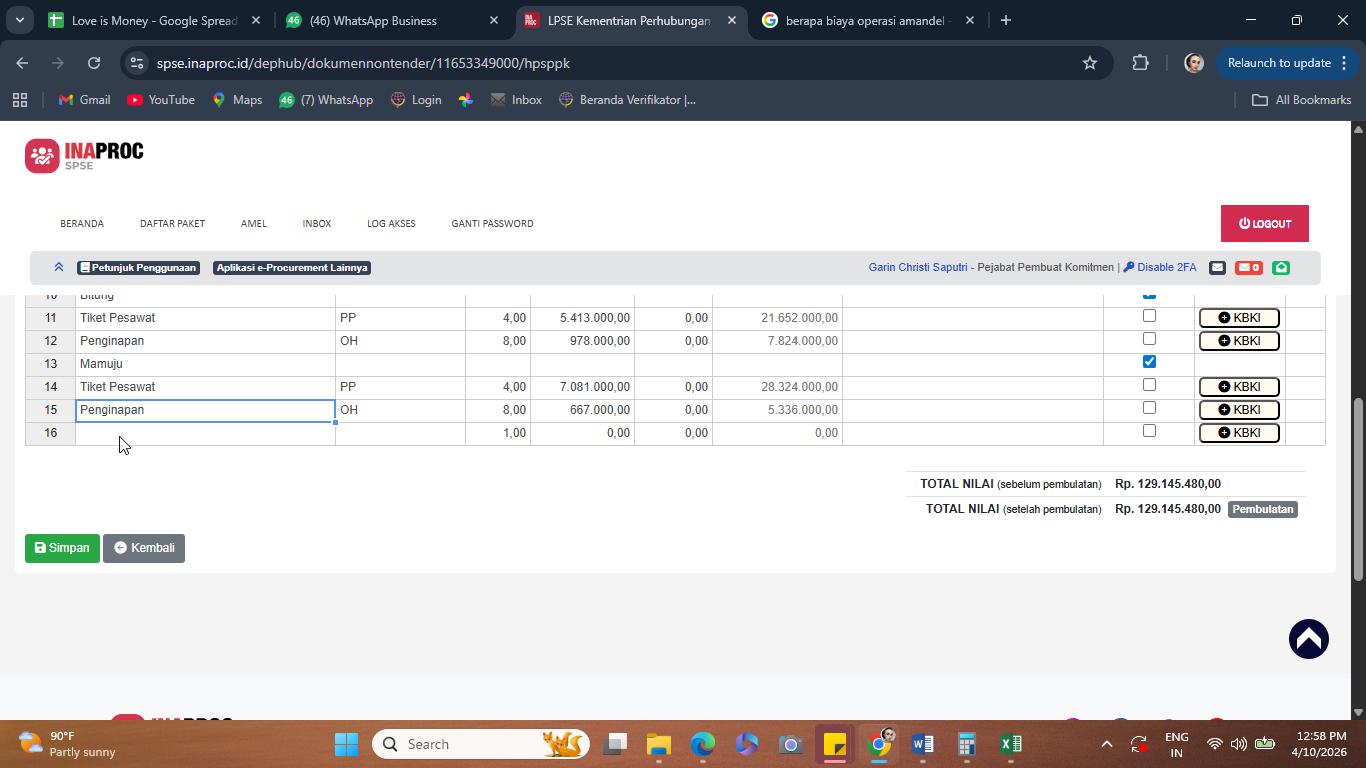1366x768 pixels.
Task: Open red unread messages badge showing 0
Action: [x=1249, y=268]
